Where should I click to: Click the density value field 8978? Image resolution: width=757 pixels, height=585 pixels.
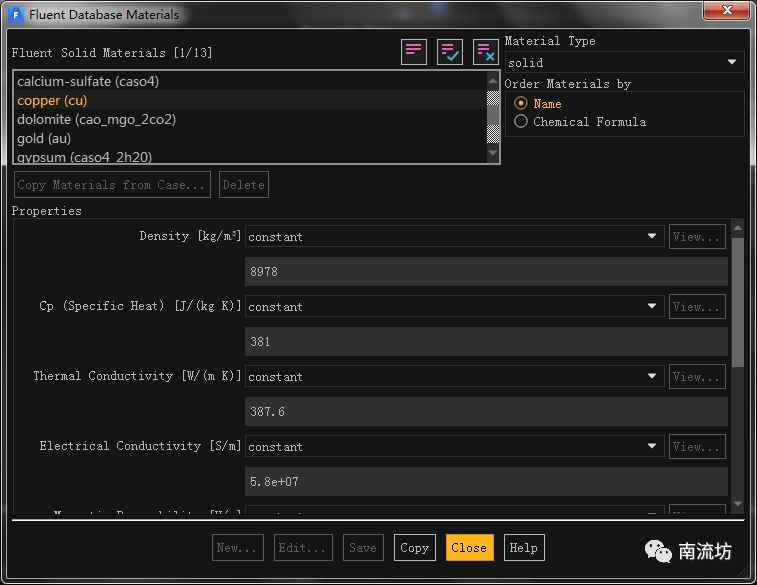[486, 271]
